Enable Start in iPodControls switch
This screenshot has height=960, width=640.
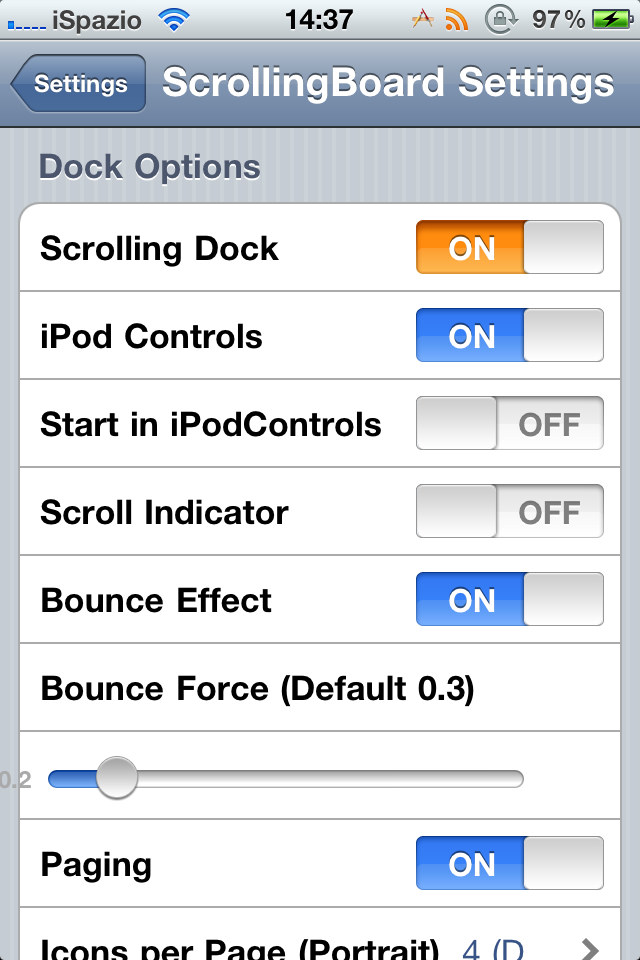coord(510,424)
